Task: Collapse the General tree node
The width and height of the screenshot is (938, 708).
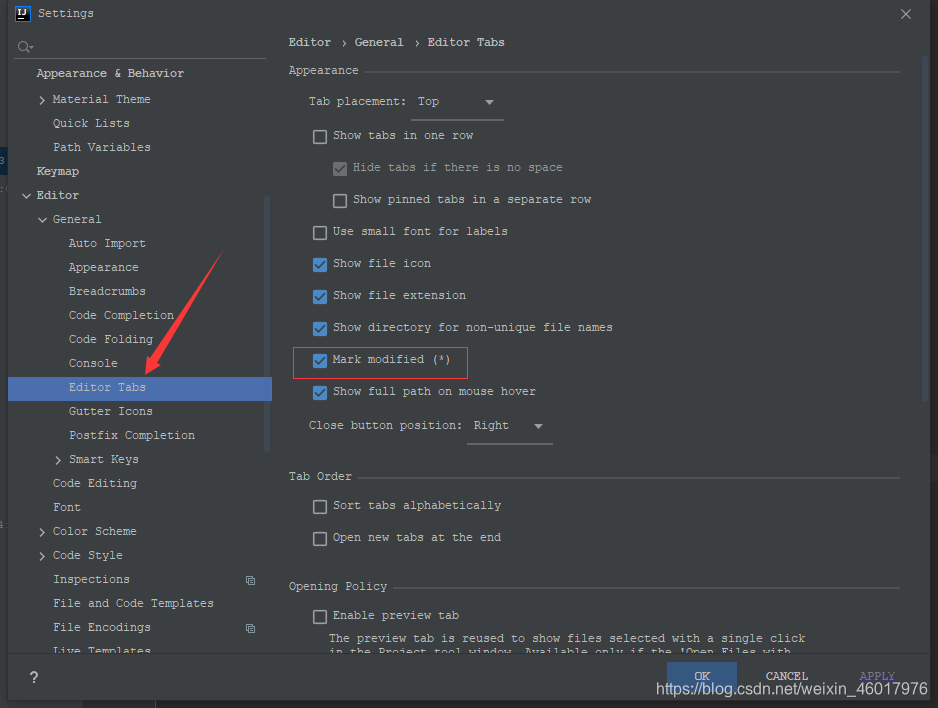Action: pos(42,219)
